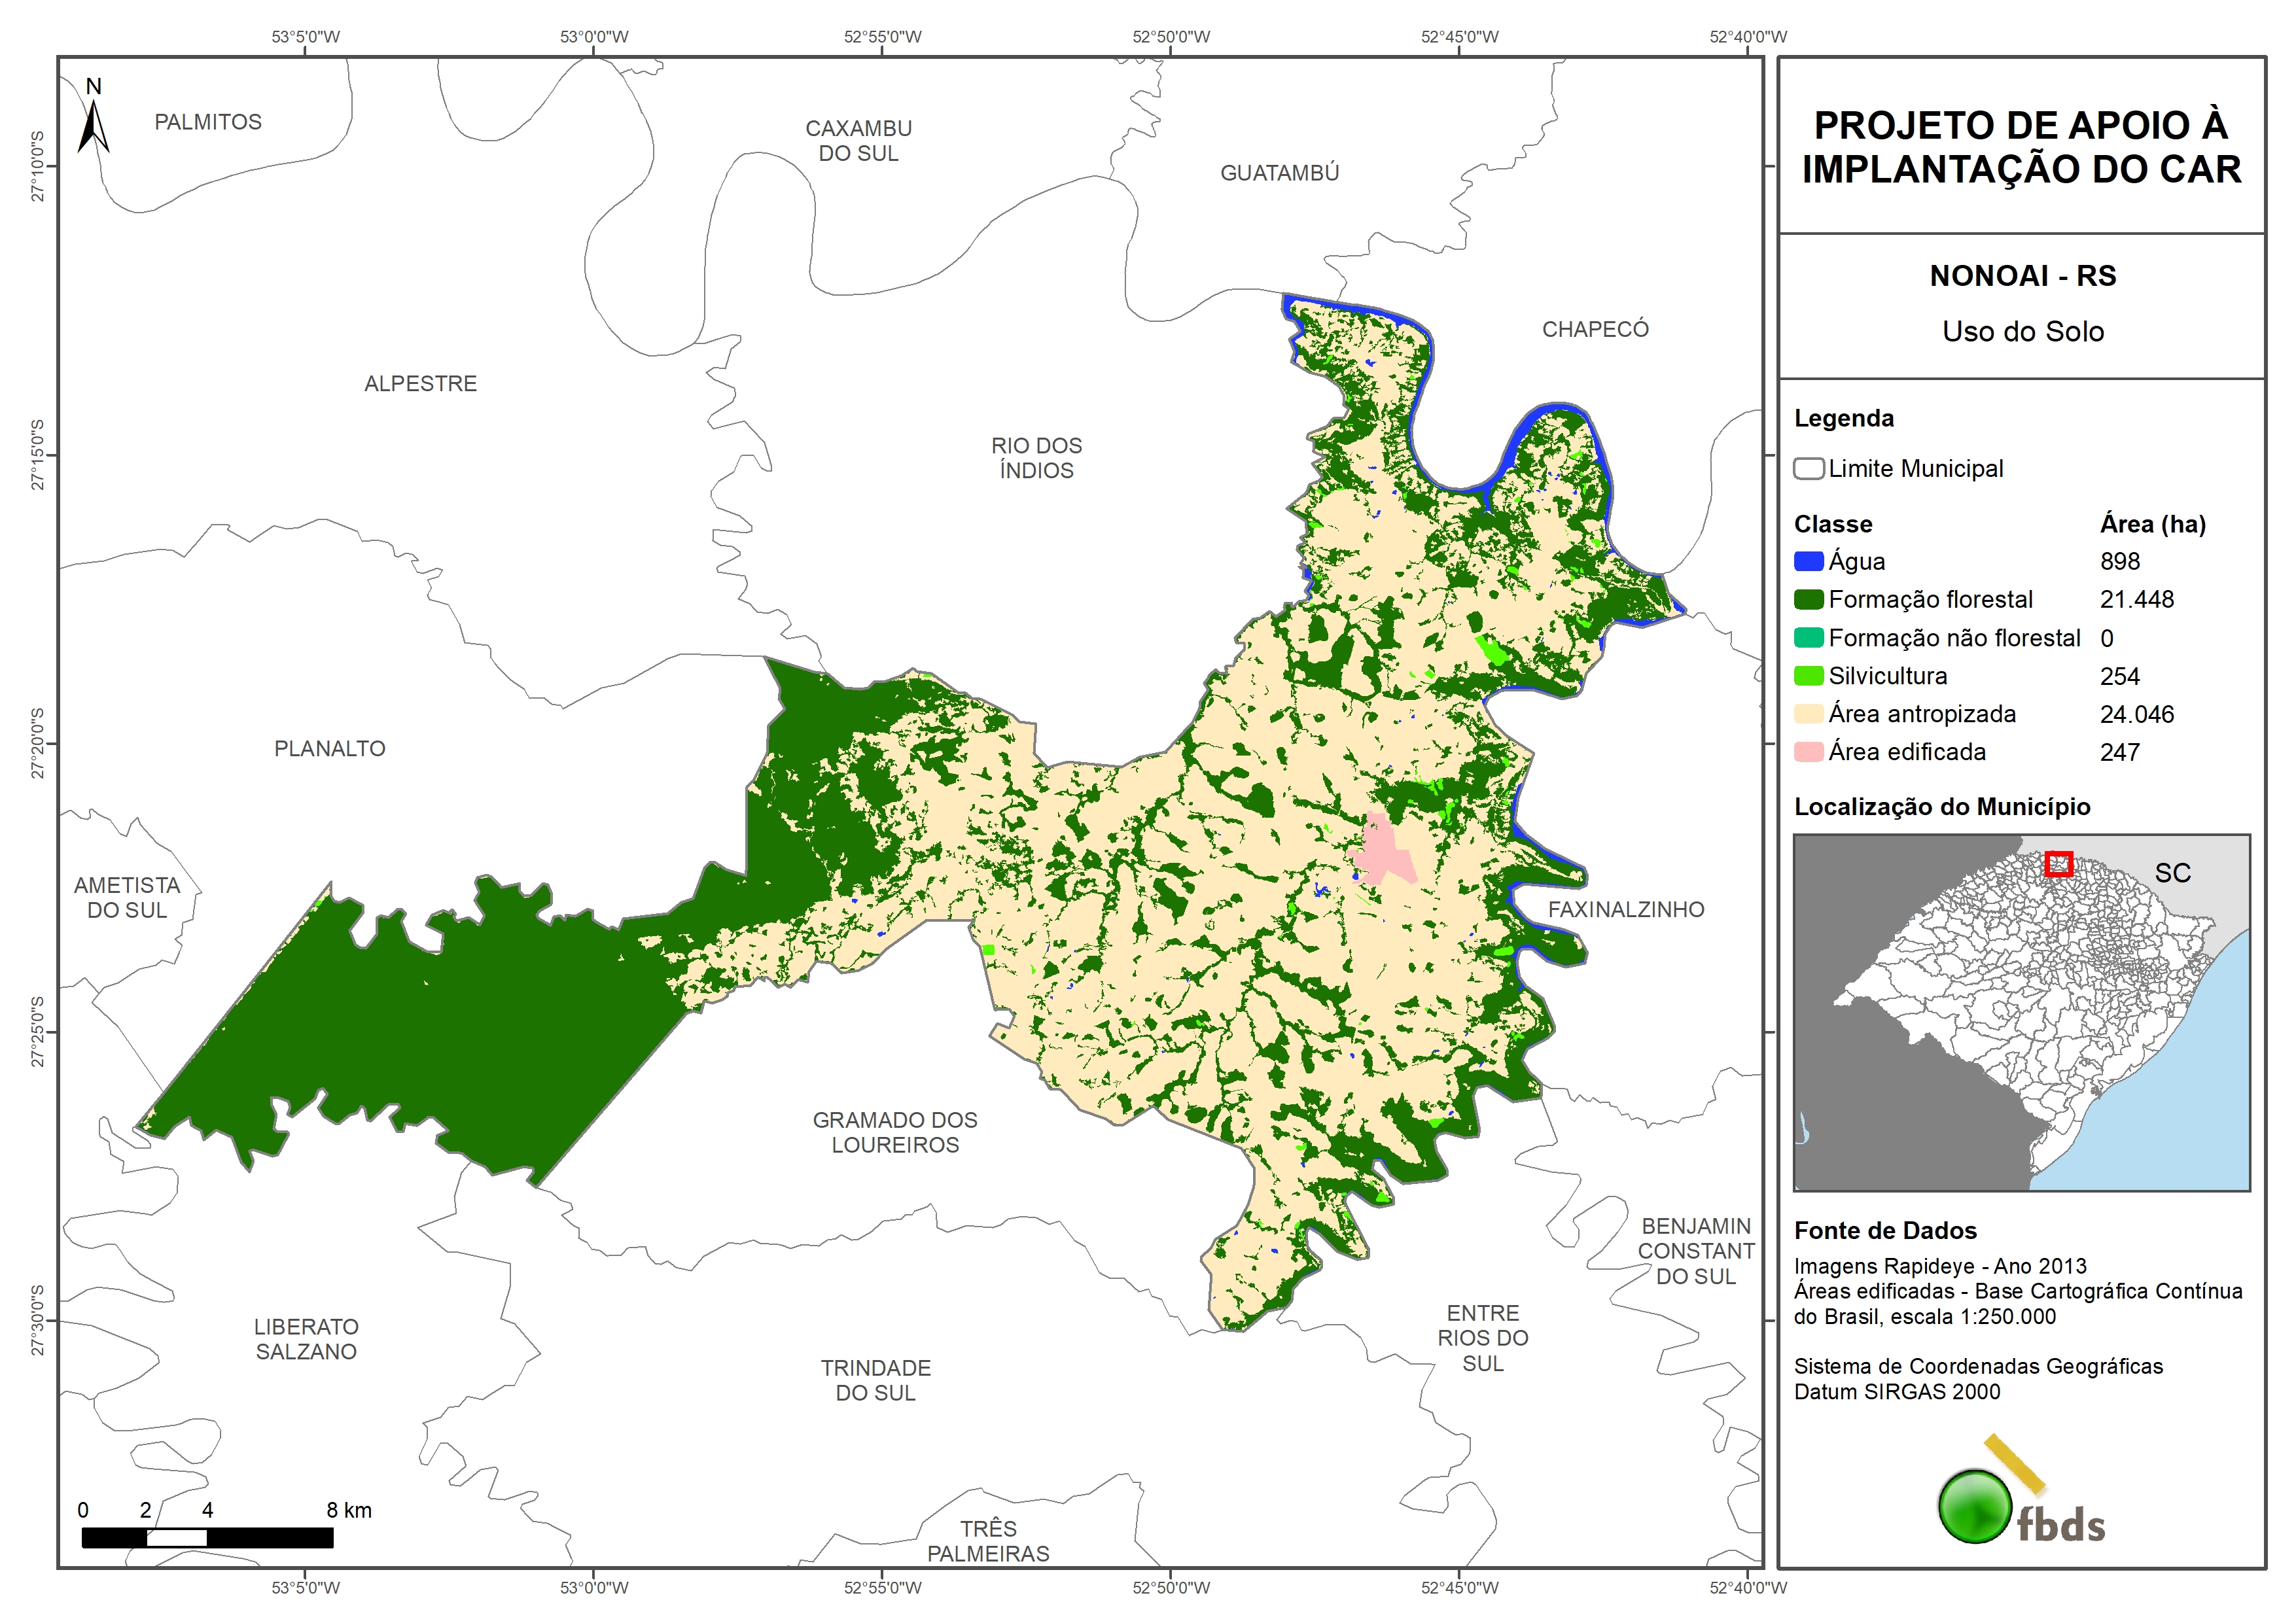Viewport: 2296px width, 1623px height.
Task: Click the north arrow compass icon
Action: [x=93, y=120]
